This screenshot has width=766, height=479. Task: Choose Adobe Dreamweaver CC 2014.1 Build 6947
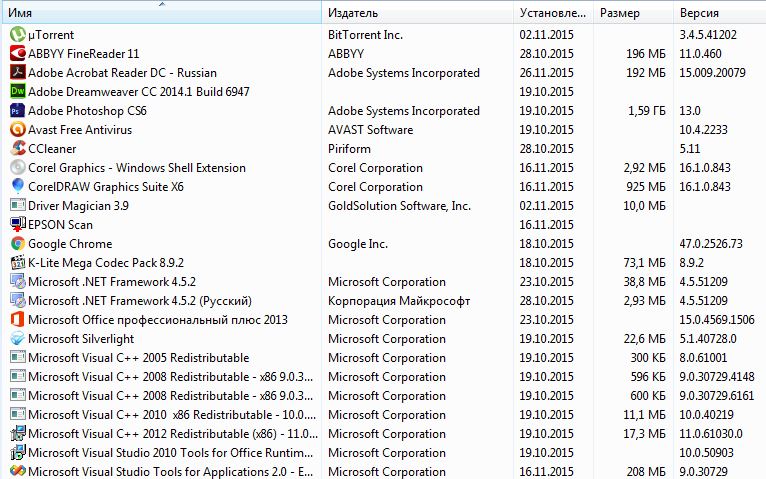point(139,91)
